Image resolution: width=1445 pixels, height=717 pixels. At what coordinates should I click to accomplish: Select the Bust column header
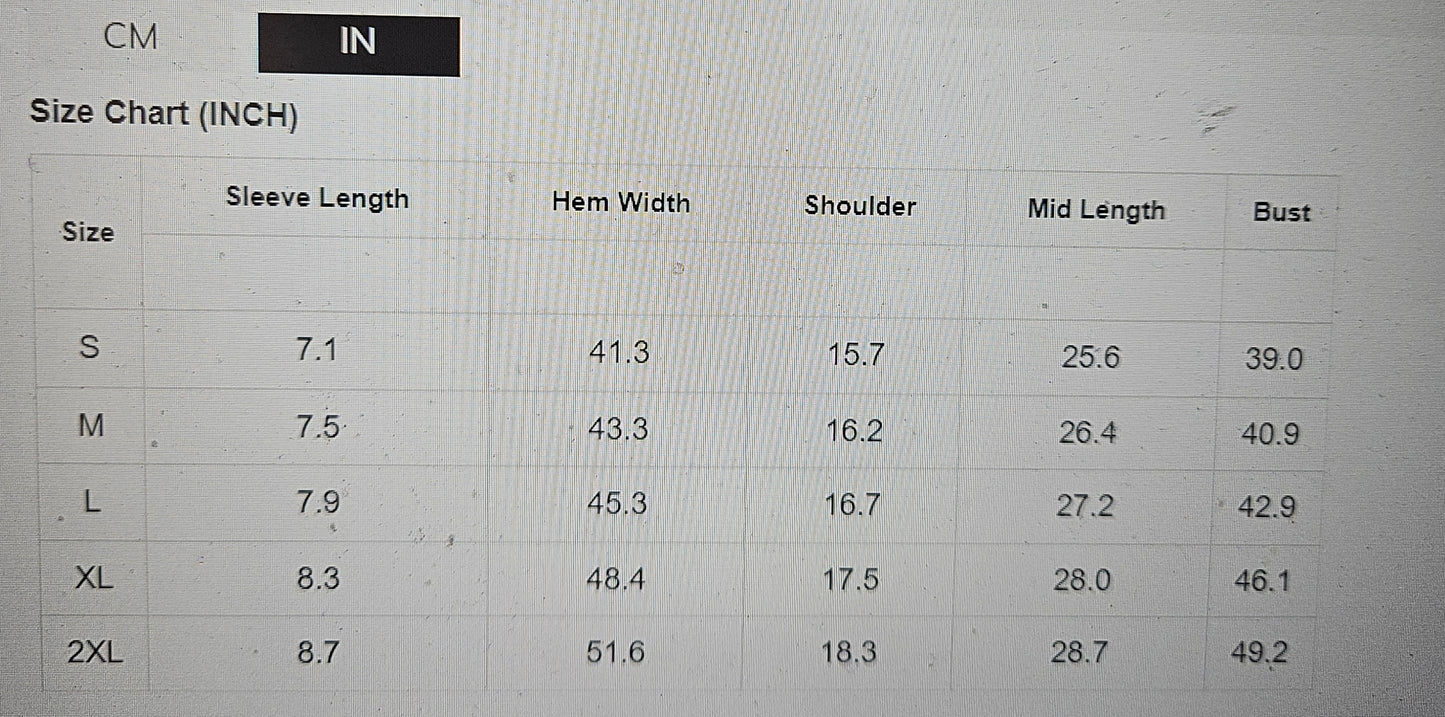(x=1281, y=212)
